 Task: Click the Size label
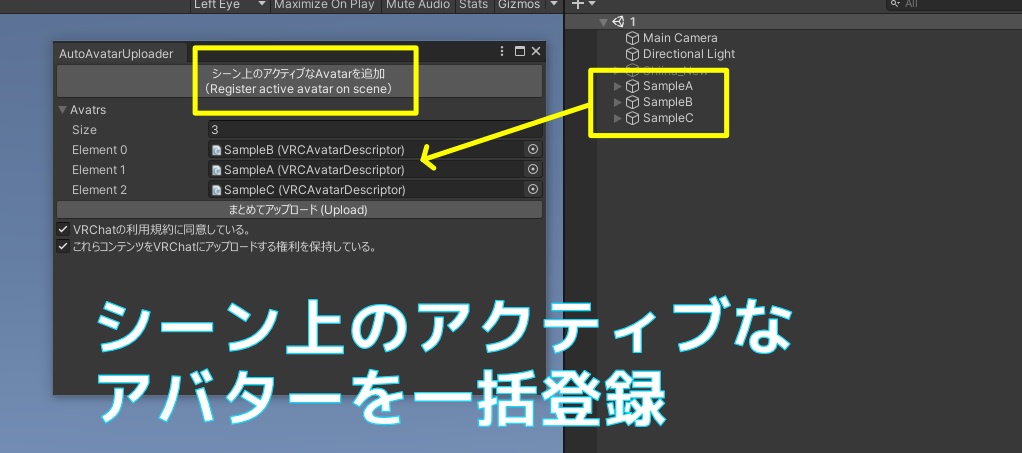pos(84,130)
